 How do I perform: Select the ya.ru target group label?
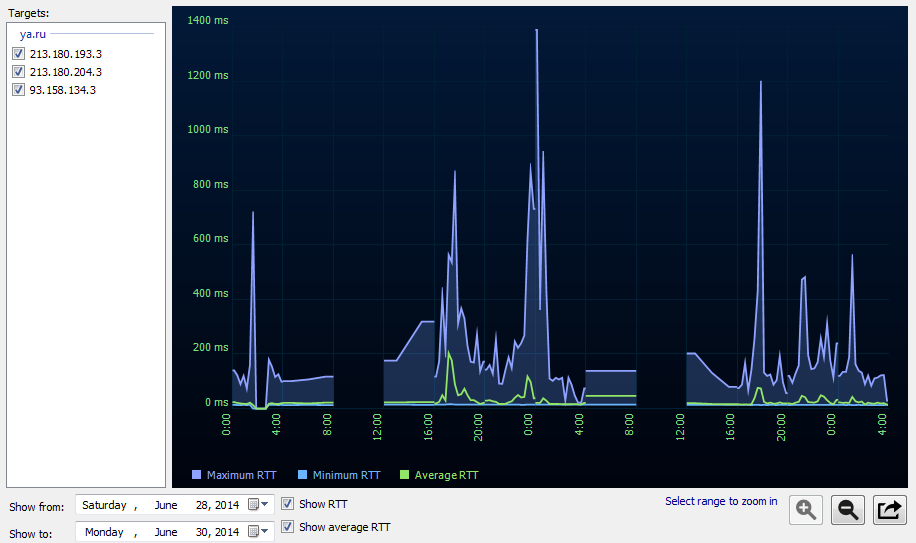33,34
